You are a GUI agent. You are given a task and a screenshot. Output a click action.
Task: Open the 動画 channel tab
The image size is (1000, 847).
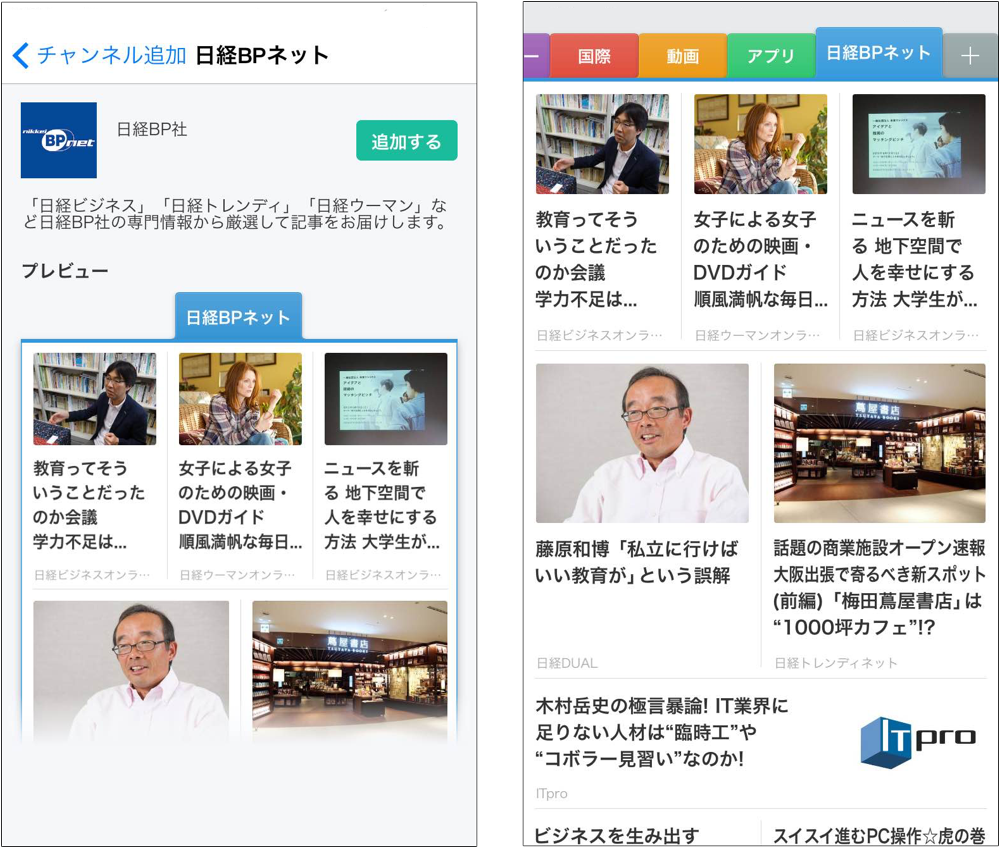pyautogui.click(x=682, y=56)
